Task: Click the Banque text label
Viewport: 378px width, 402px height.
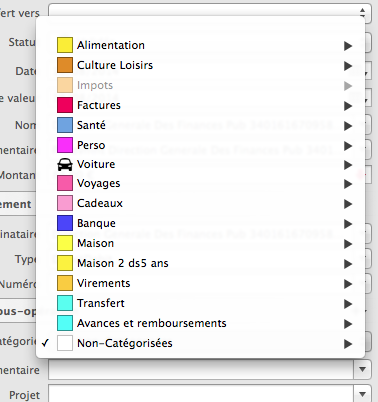Action: pos(96,223)
